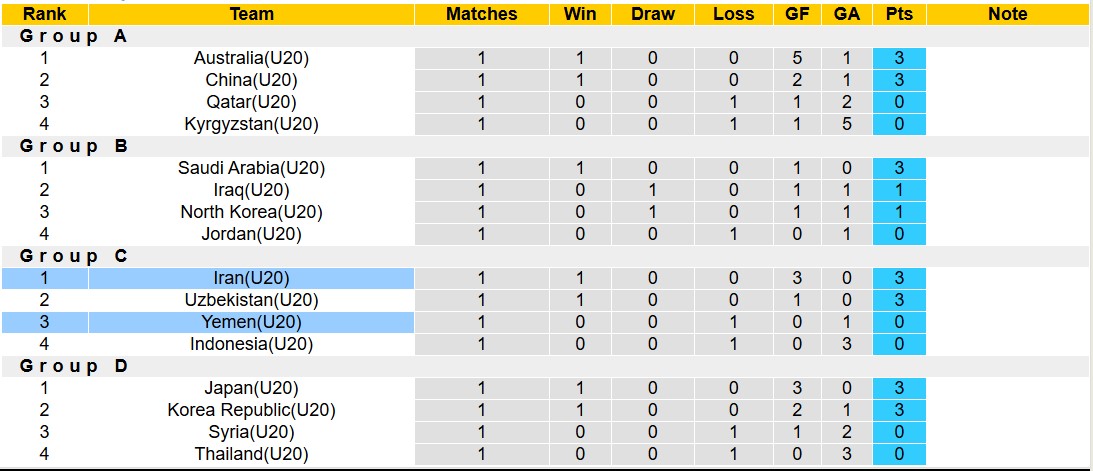Open the Uzbekistan(U20) team link
The height and width of the screenshot is (471, 1093).
(251, 300)
